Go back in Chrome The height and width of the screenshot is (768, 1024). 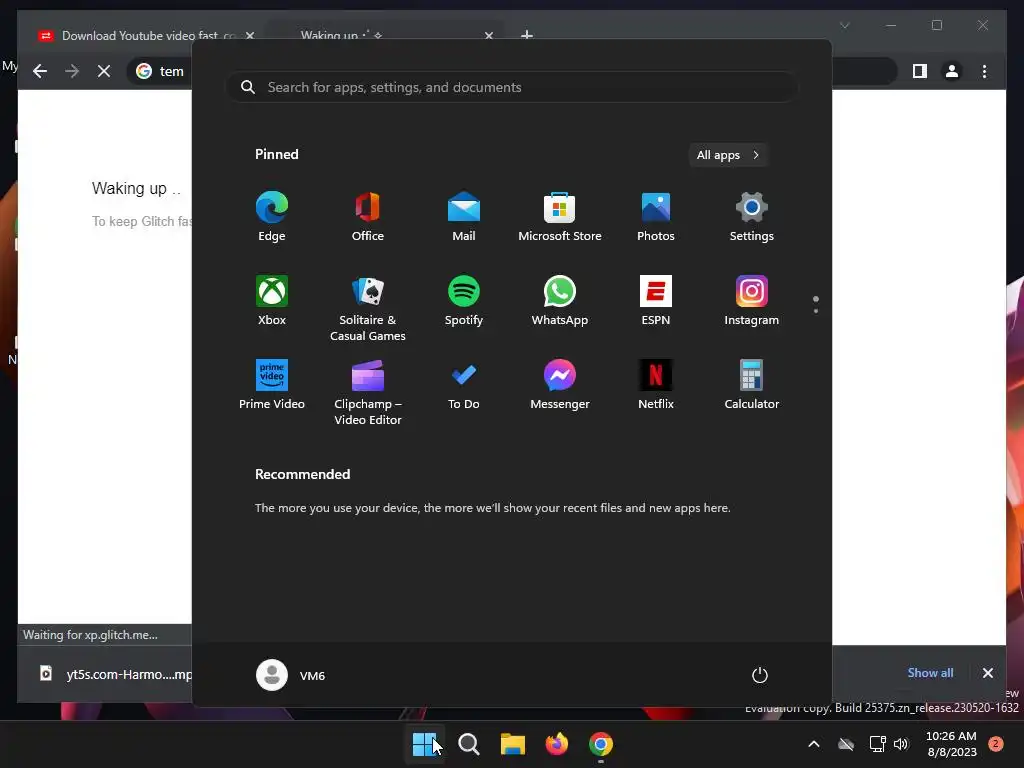click(x=40, y=71)
